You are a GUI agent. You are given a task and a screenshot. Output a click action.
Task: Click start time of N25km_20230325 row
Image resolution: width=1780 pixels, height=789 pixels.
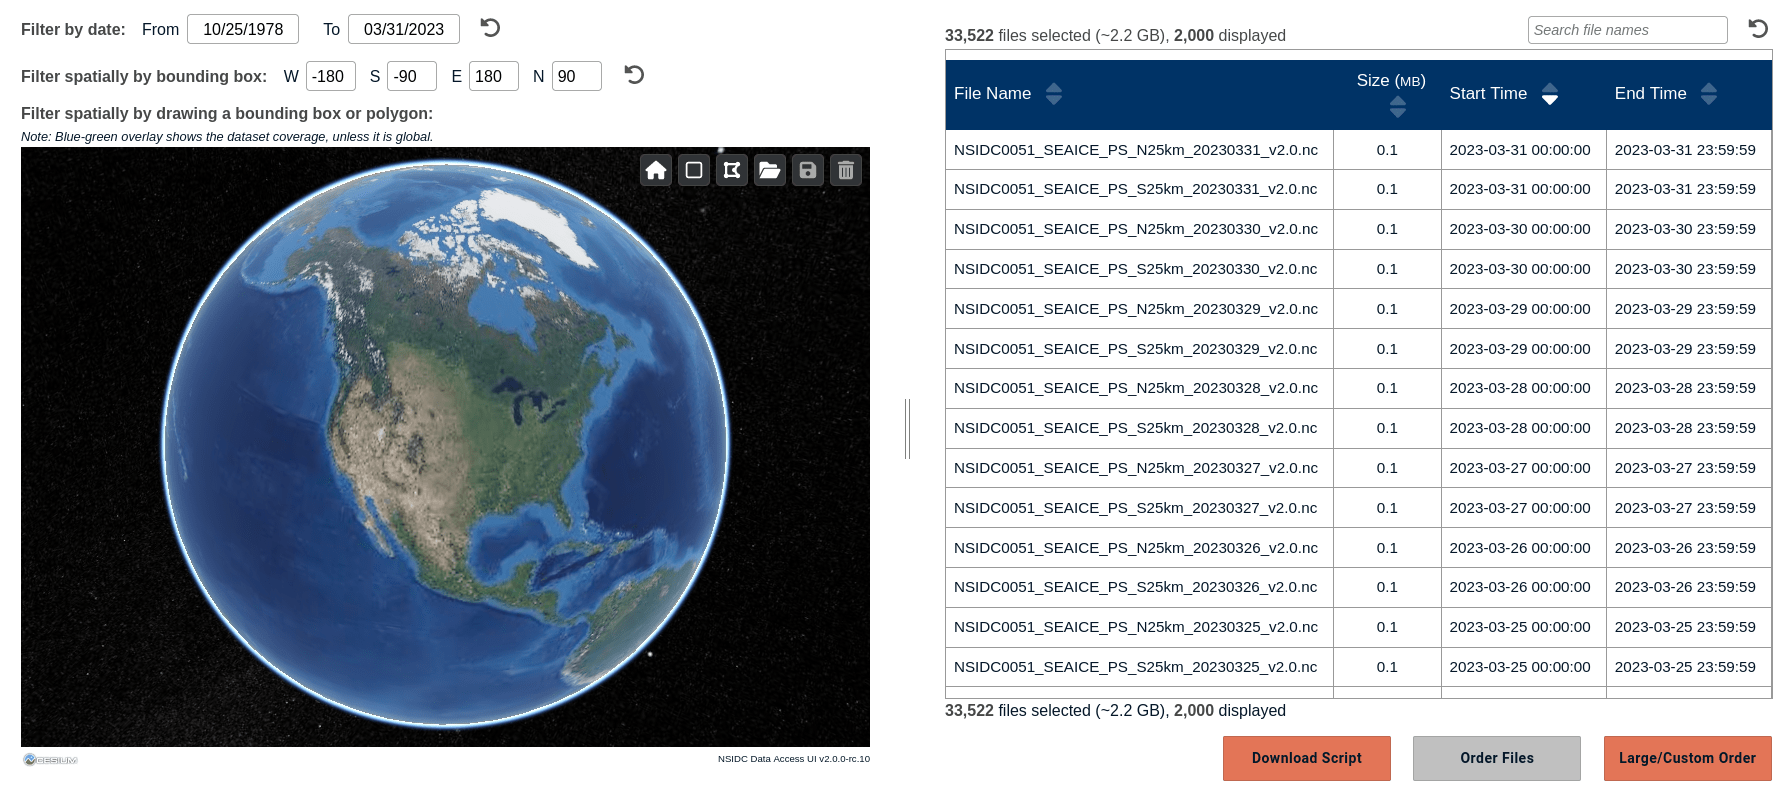(1520, 627)
